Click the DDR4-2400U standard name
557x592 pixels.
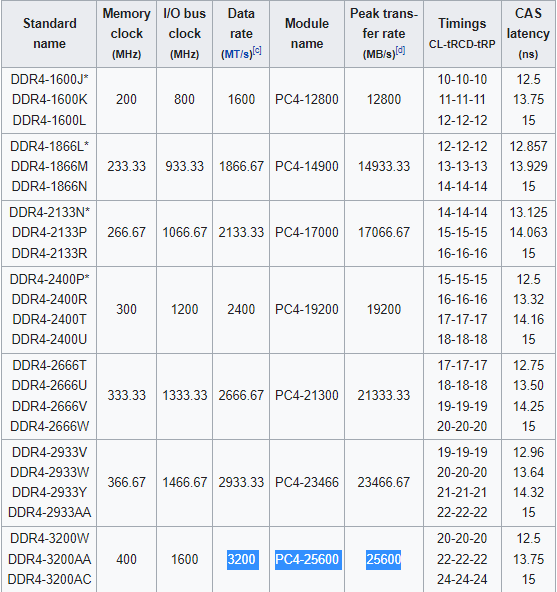[49, 339]
